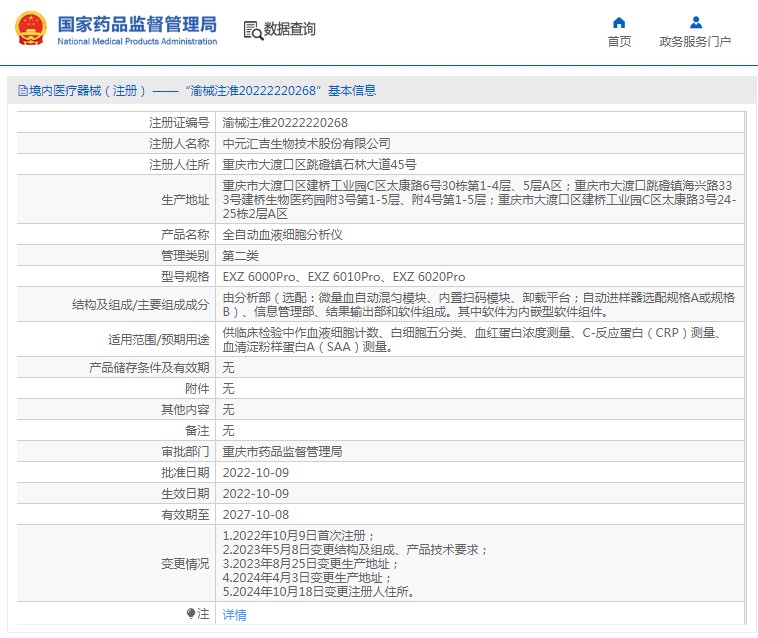Image resolution: width=758 pixels, height=638 pixels.
Task: Open the 政务服务门户 link
Action: pos(695,42)
